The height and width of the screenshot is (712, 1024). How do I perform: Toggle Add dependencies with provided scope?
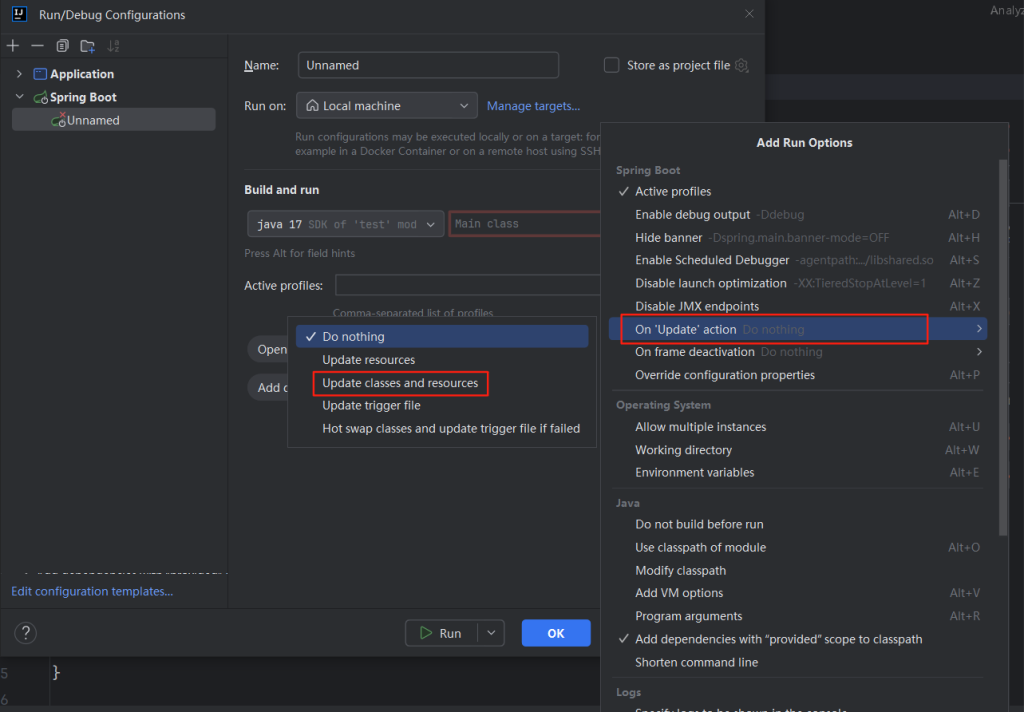point(799,639)
